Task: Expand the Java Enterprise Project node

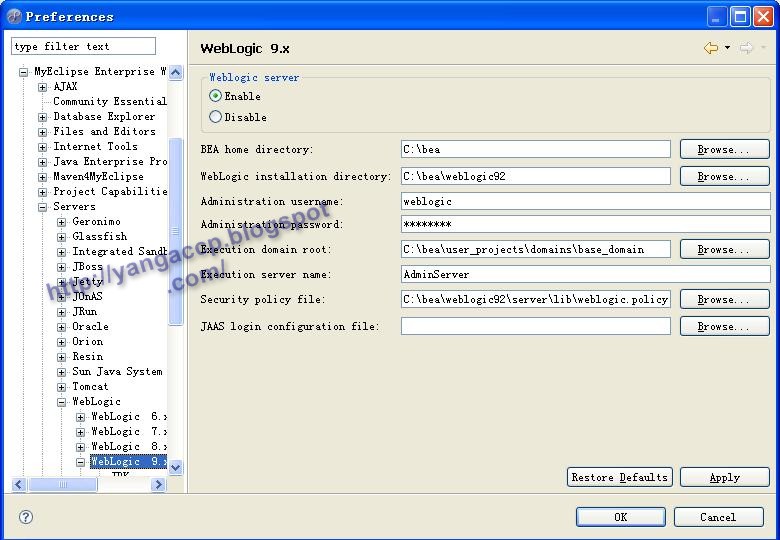Action: click(x=42, y=162)
